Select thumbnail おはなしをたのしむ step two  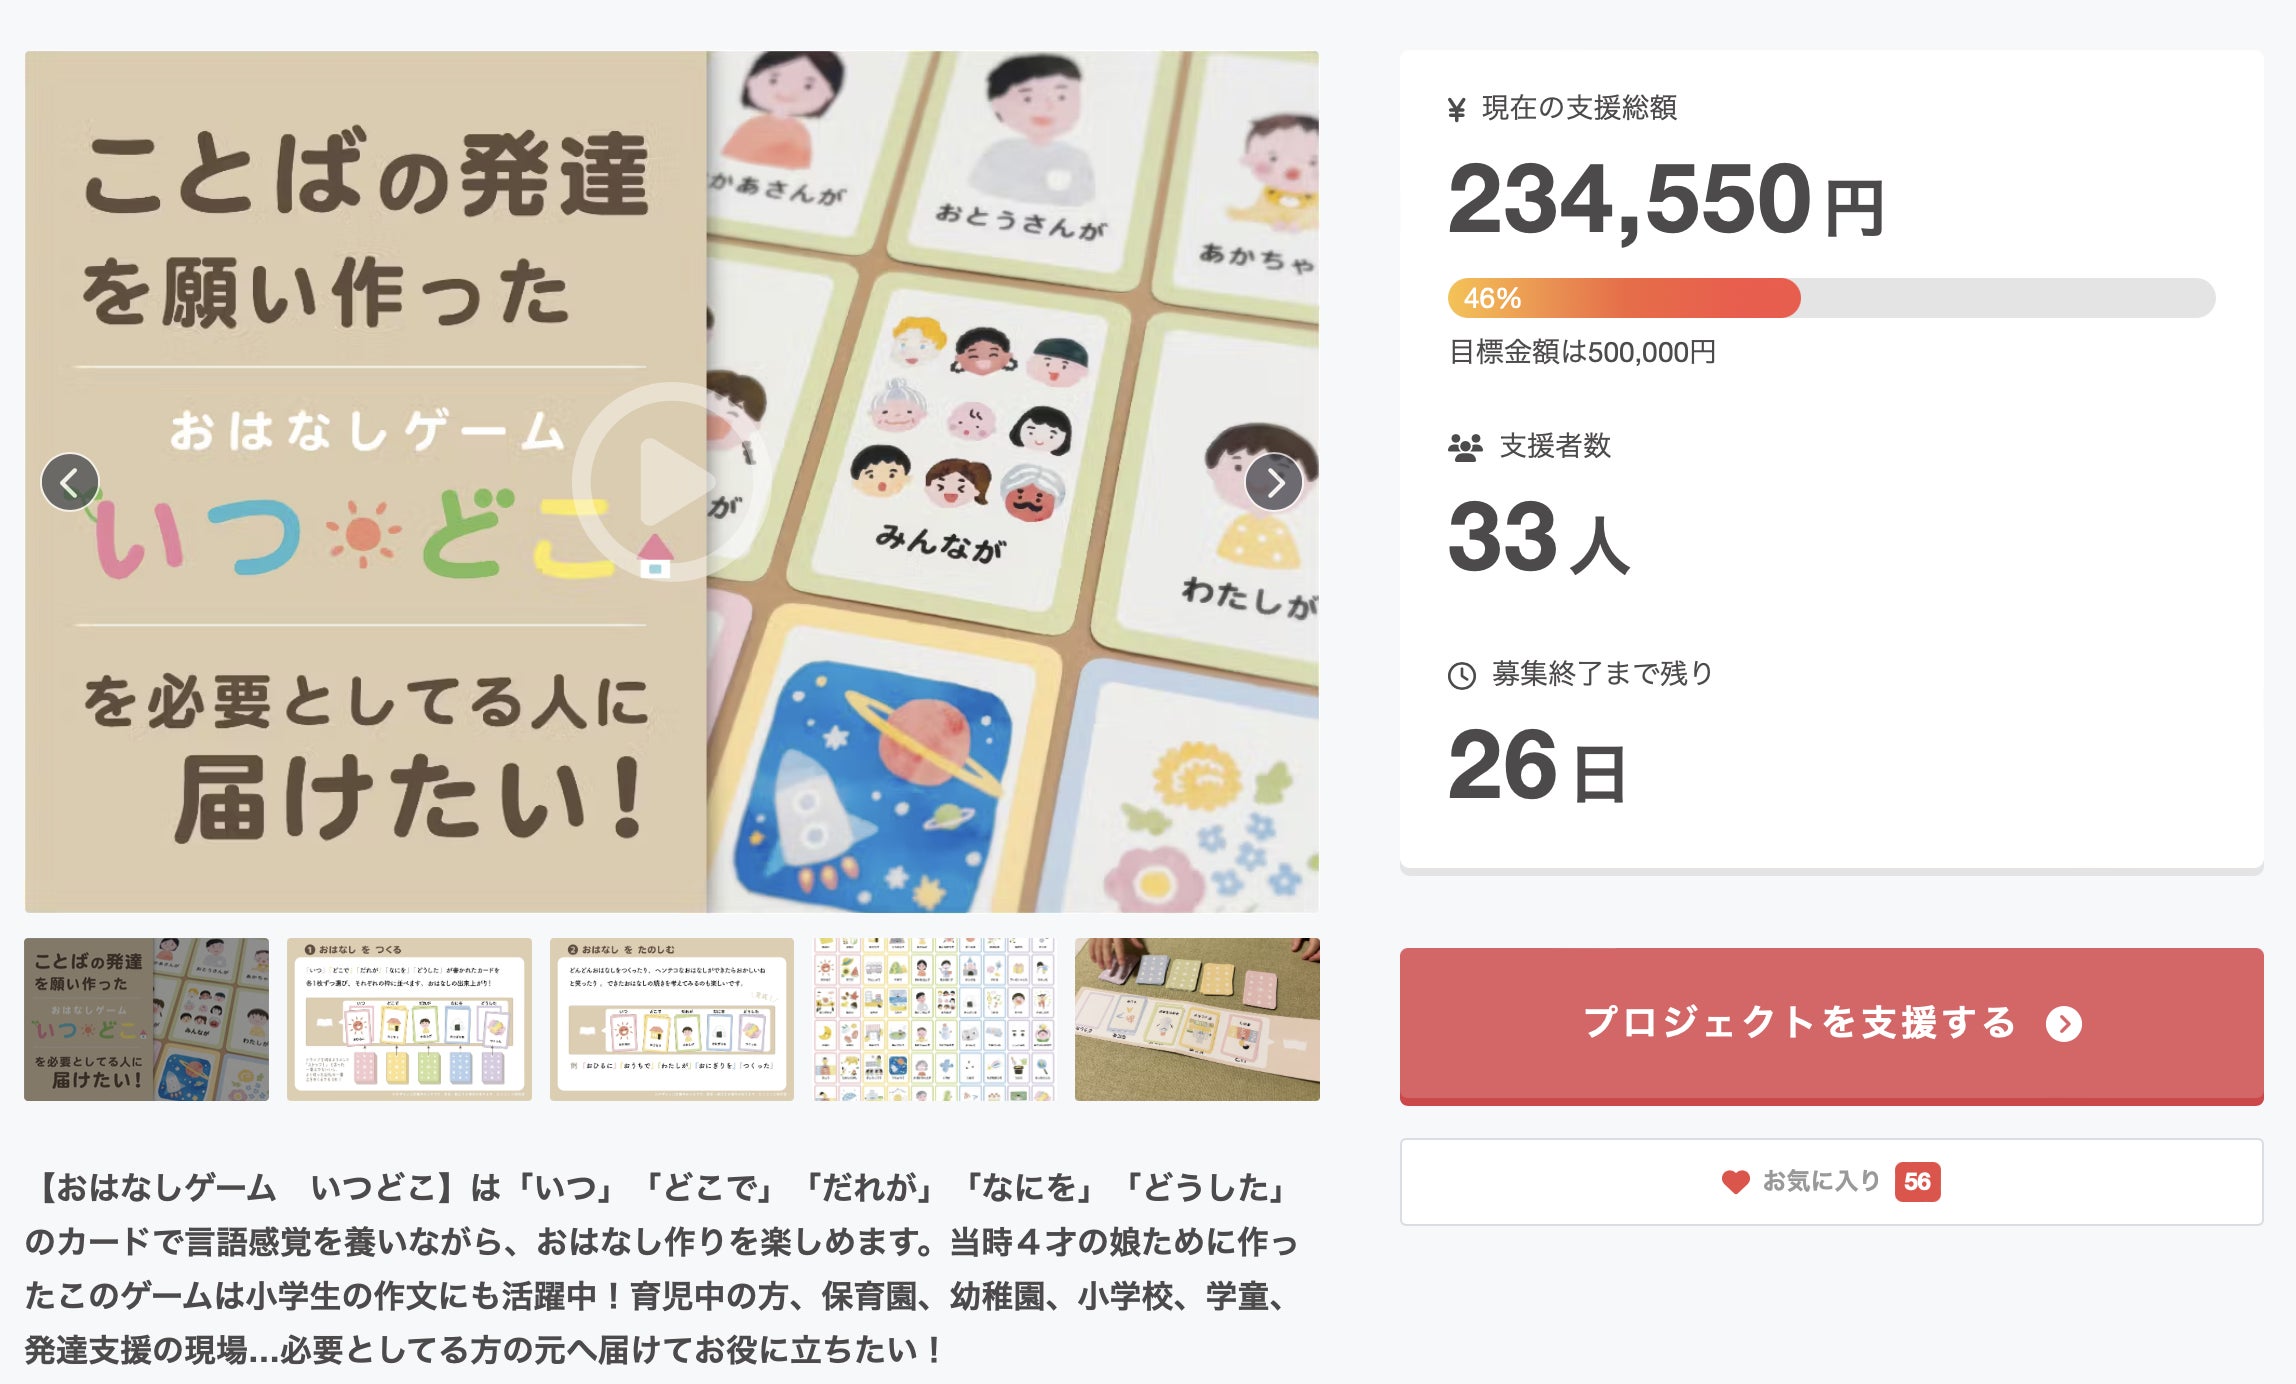[672, 1019]
